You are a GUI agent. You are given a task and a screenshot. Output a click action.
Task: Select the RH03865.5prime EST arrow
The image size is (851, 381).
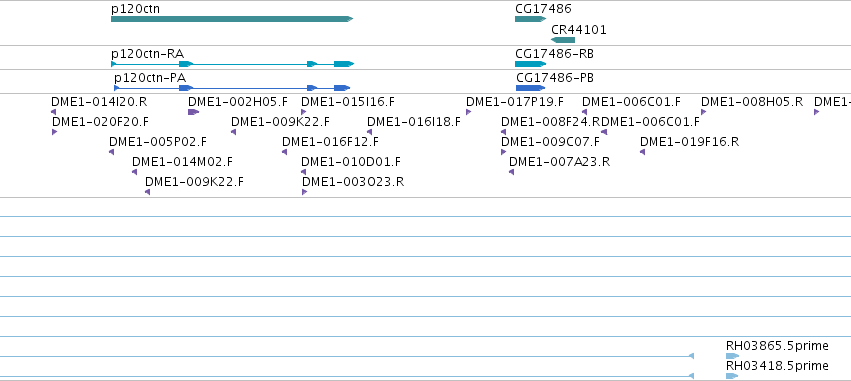click(733, 356)
